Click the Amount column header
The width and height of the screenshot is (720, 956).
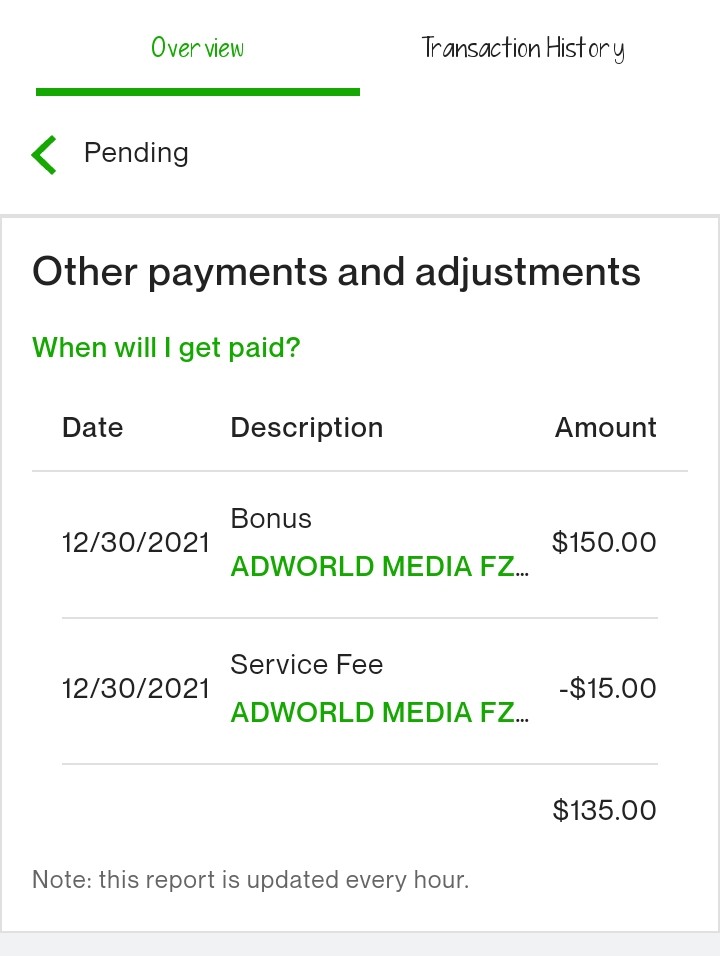[x=605, y=427]
